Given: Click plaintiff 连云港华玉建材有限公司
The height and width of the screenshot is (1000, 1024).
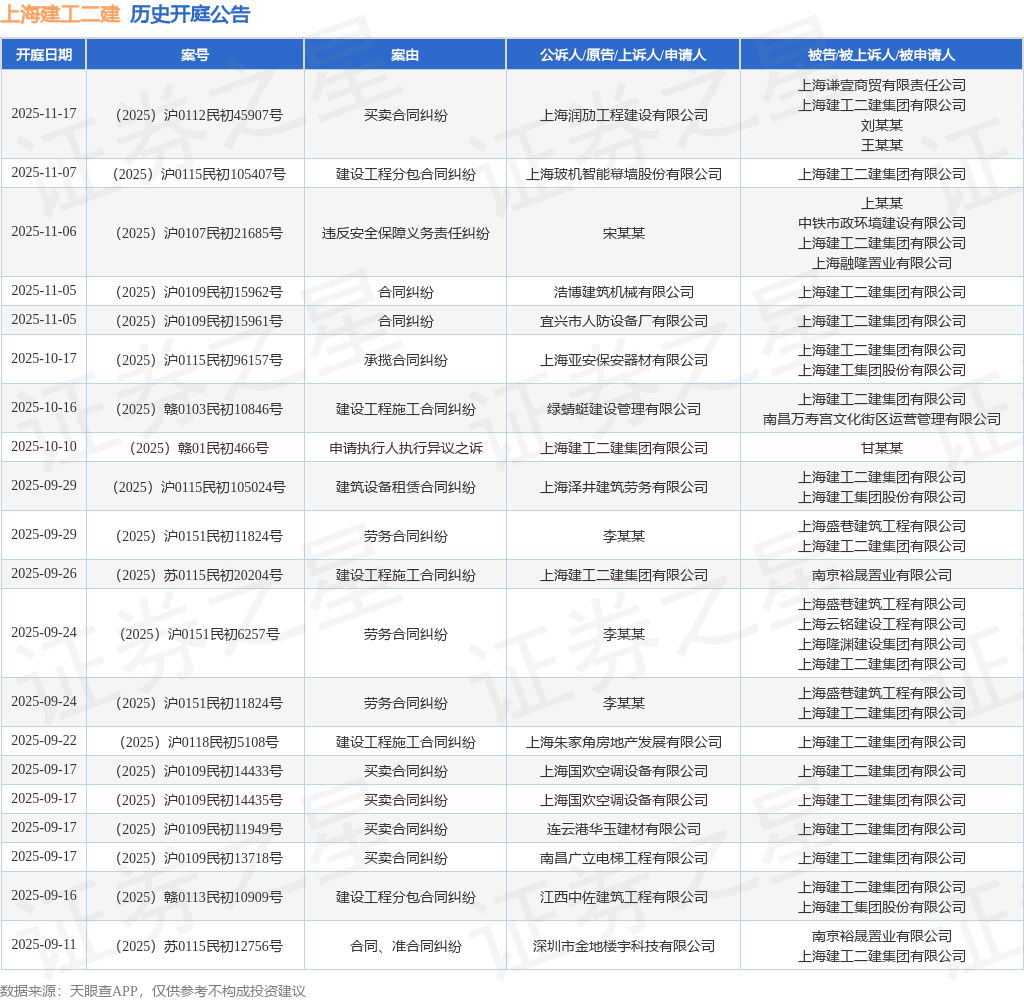Looking at the screenshot, I should 624,829.
